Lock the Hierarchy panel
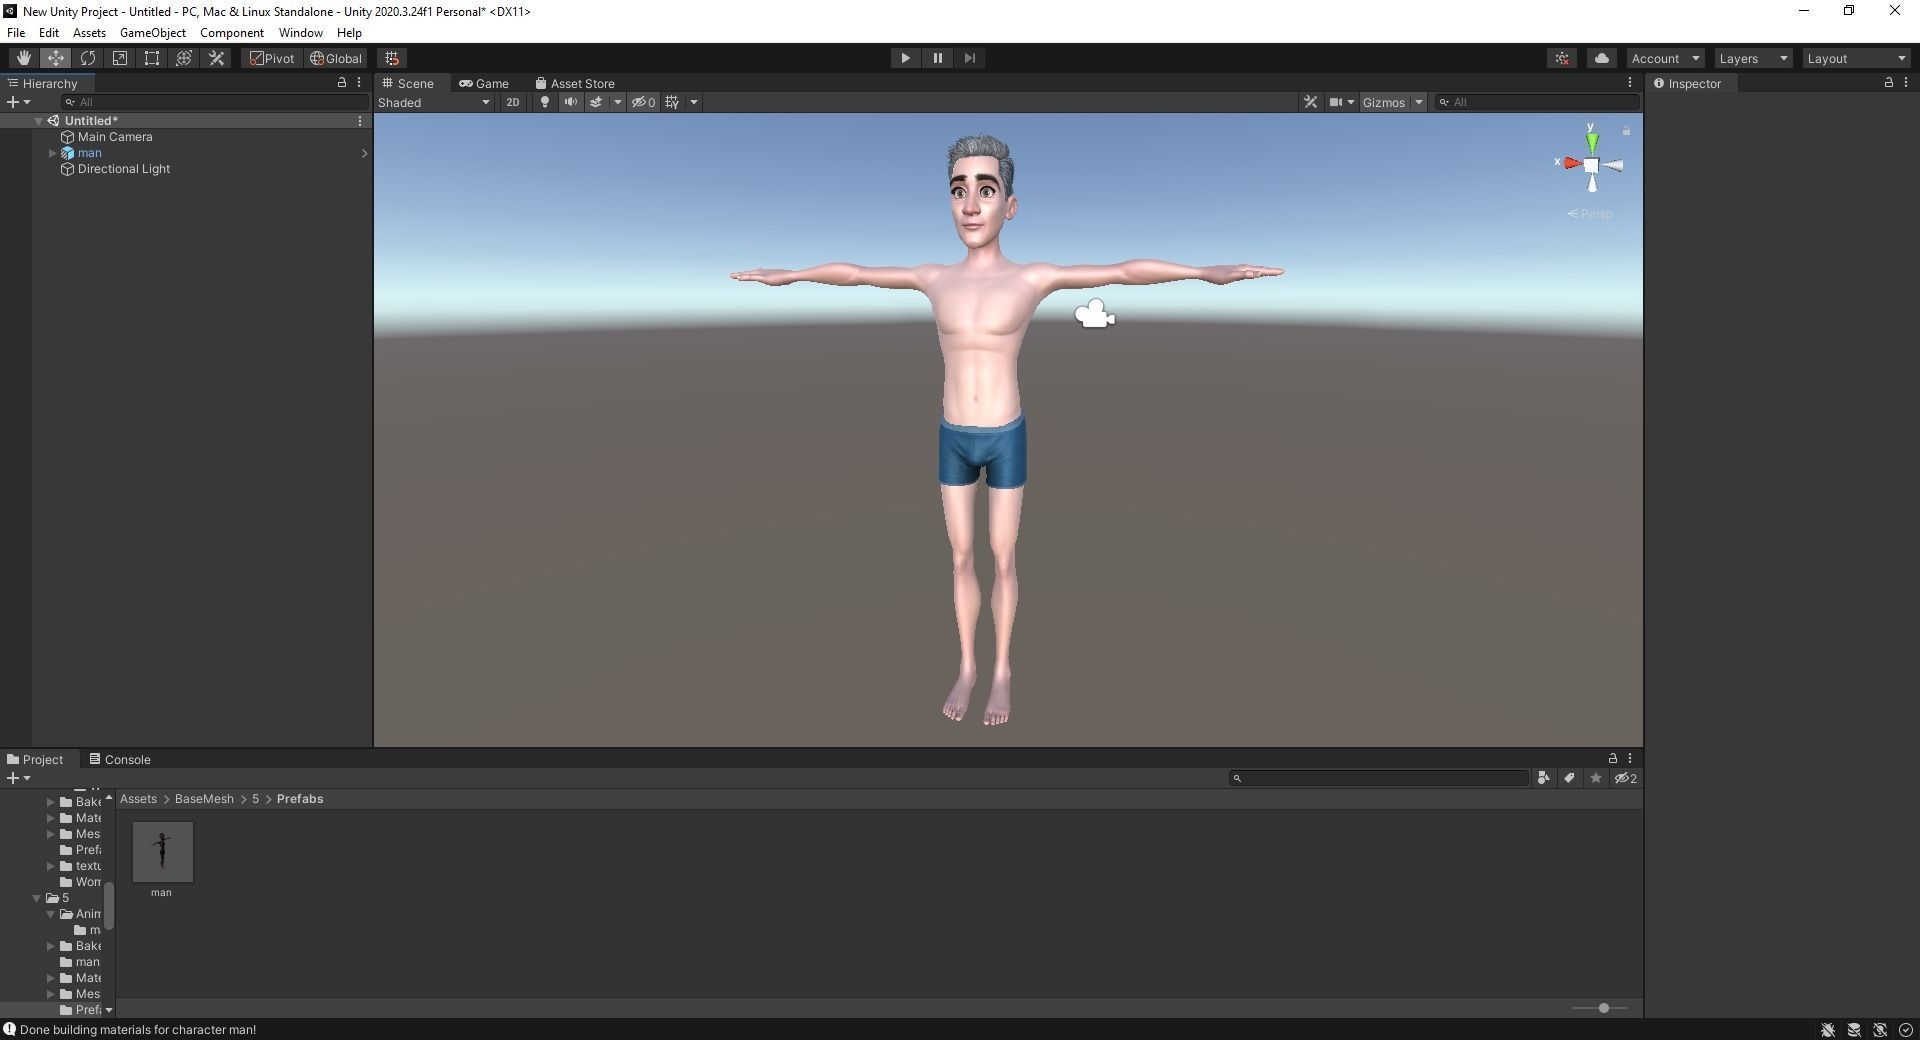 click(x=341, y=83)
